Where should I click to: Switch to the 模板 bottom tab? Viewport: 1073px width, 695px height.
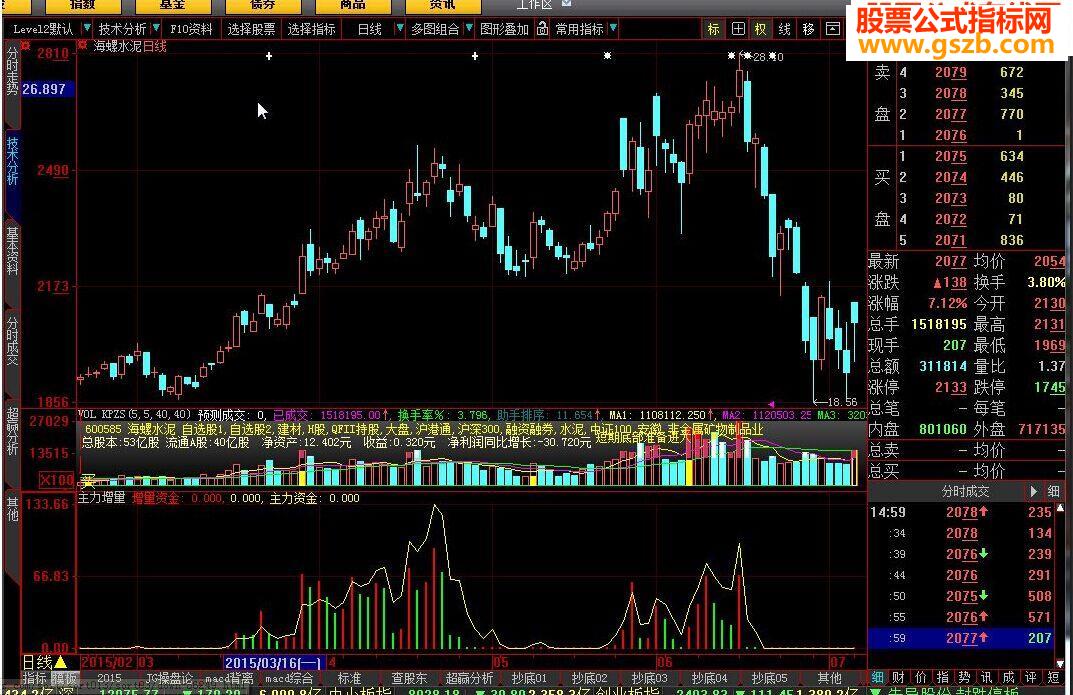[65, 678]
